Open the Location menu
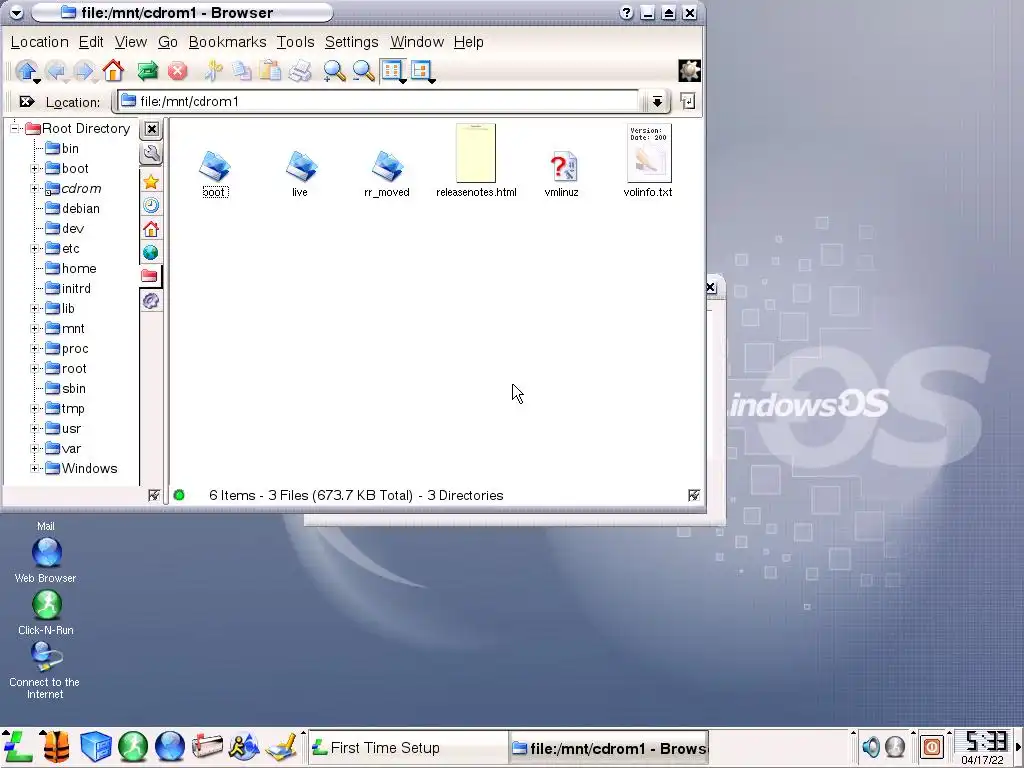 click(40, 42)
